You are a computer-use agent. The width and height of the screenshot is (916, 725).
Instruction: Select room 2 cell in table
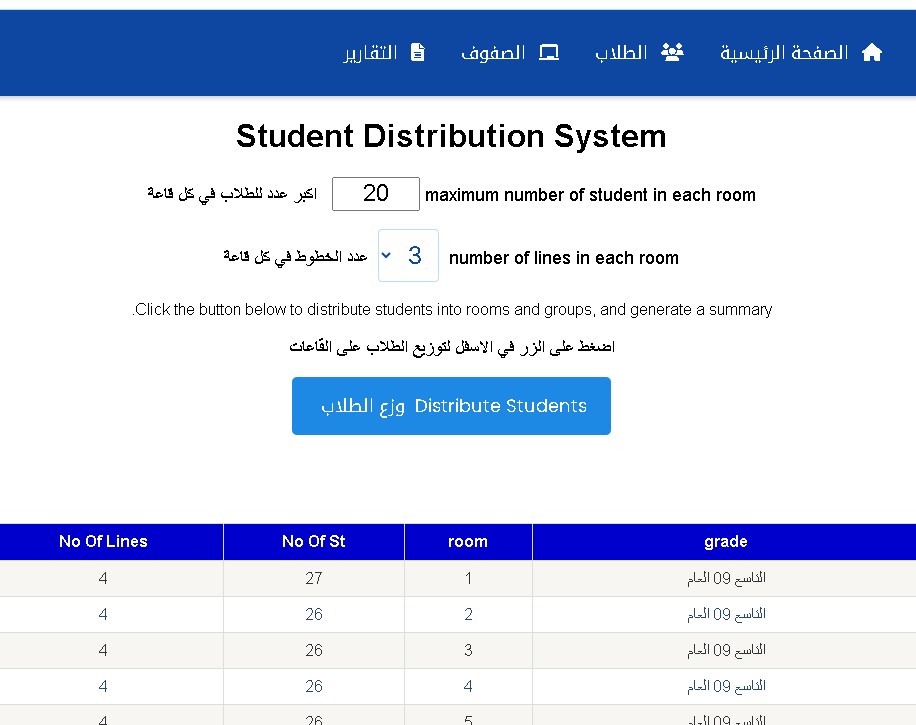coord(468,614)
